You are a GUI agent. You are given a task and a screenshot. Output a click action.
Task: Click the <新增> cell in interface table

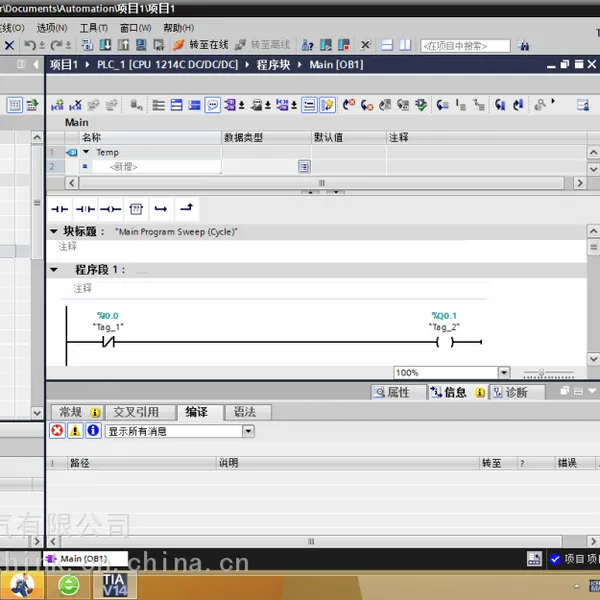[x=157, y=167]
